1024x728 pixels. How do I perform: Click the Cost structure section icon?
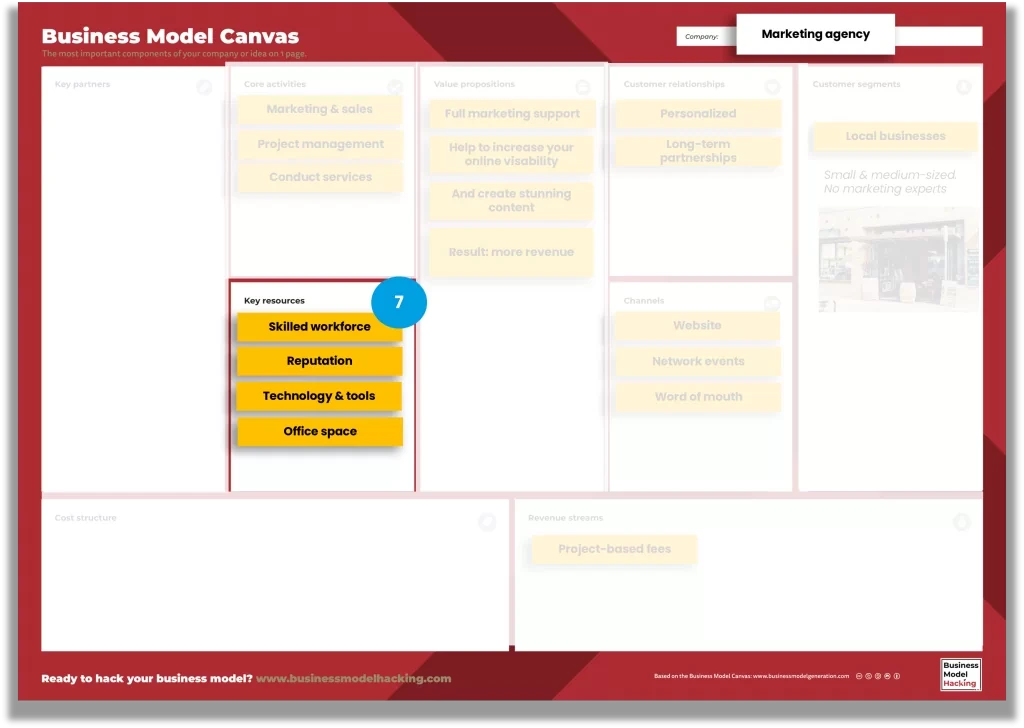coord(487,521)
